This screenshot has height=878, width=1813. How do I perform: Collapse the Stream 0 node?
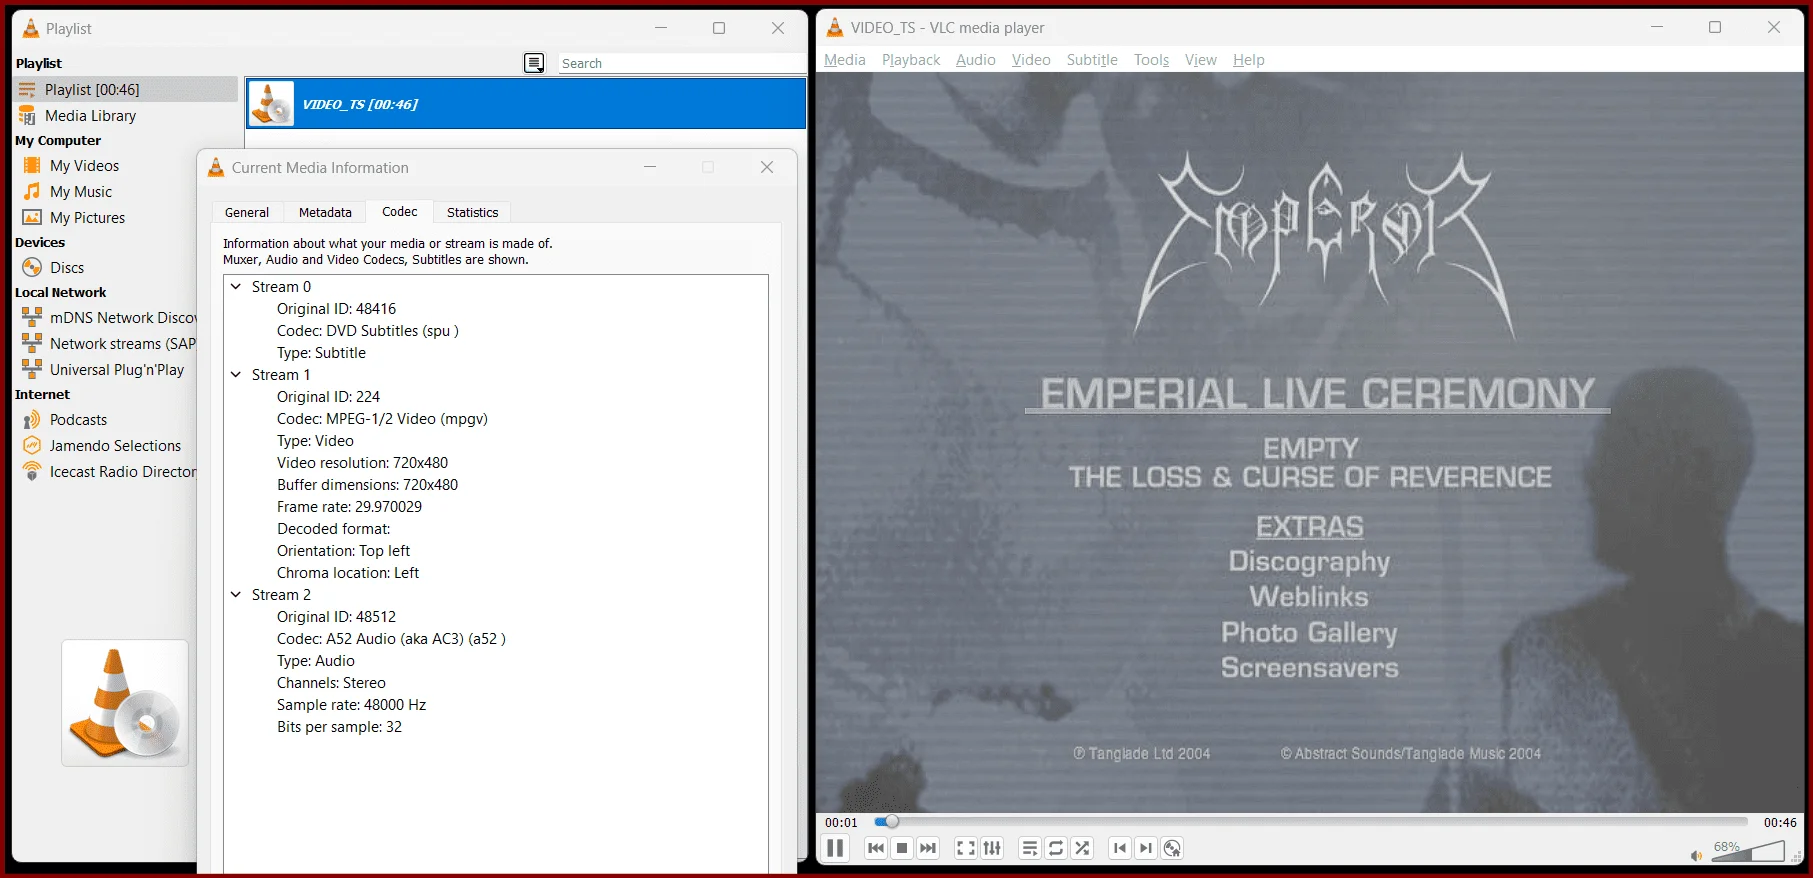click(236, 287)
